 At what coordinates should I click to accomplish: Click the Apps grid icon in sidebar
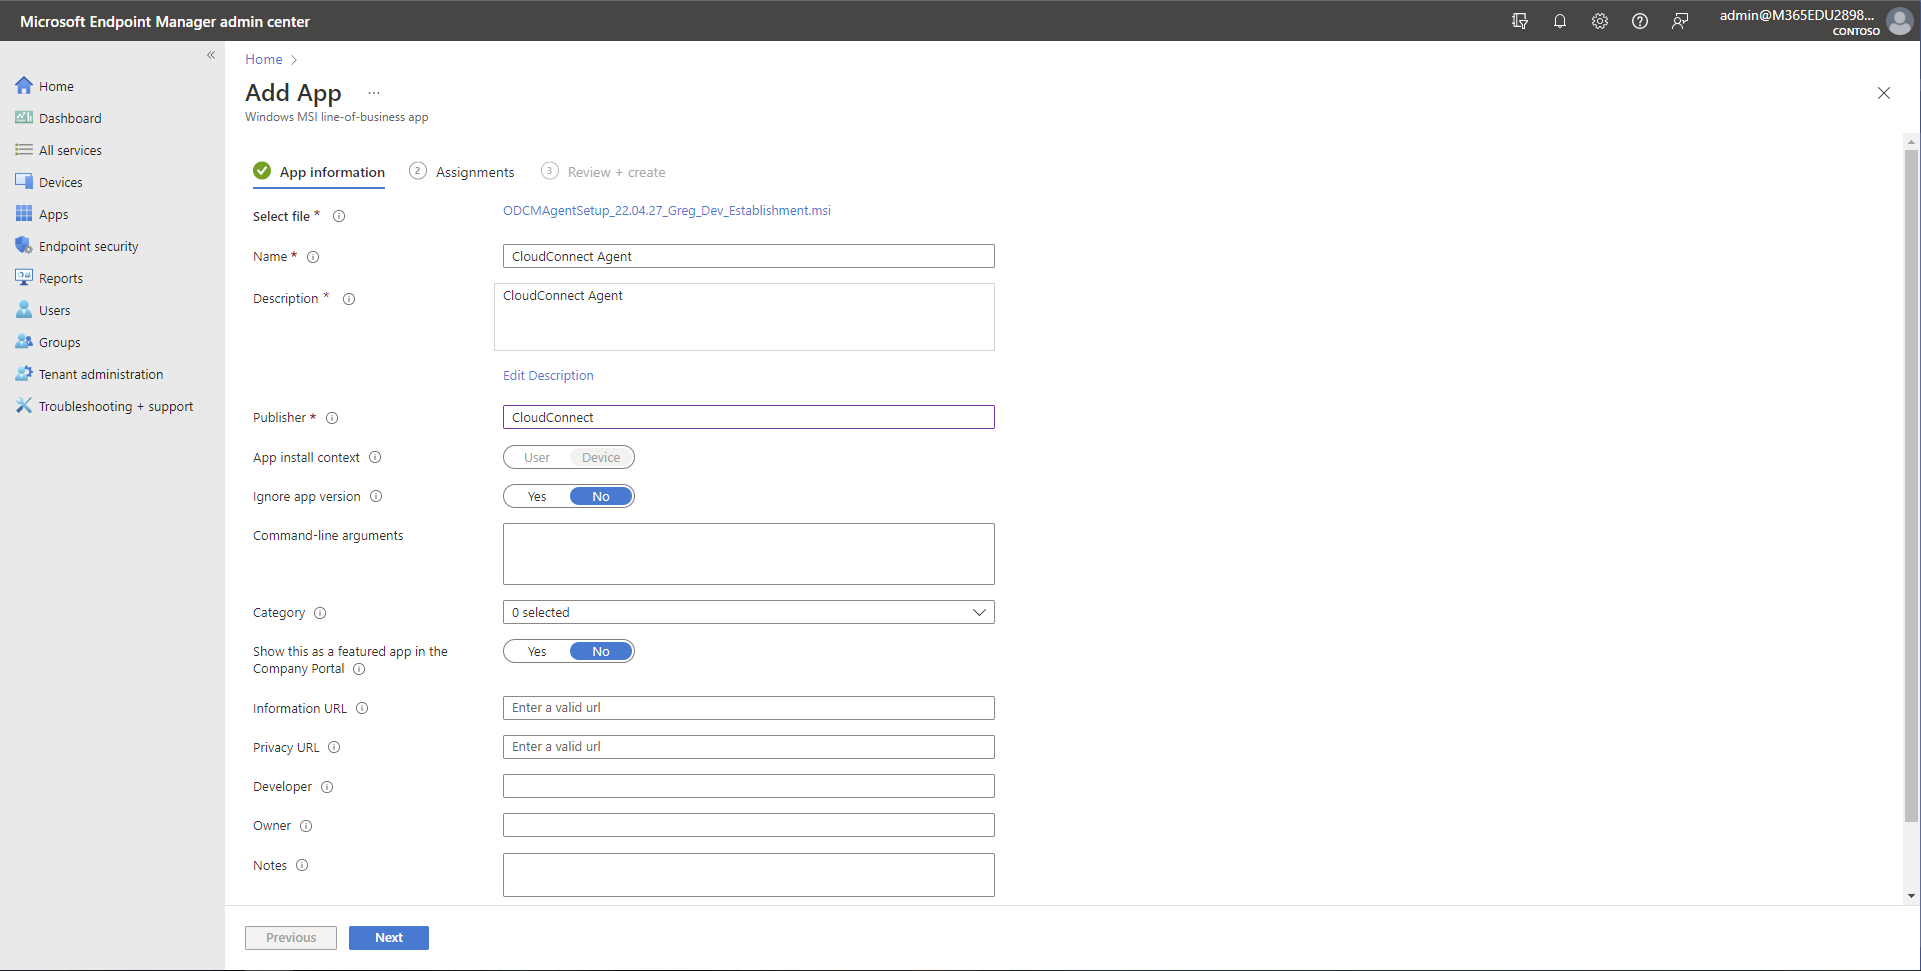tap(24, 214)
